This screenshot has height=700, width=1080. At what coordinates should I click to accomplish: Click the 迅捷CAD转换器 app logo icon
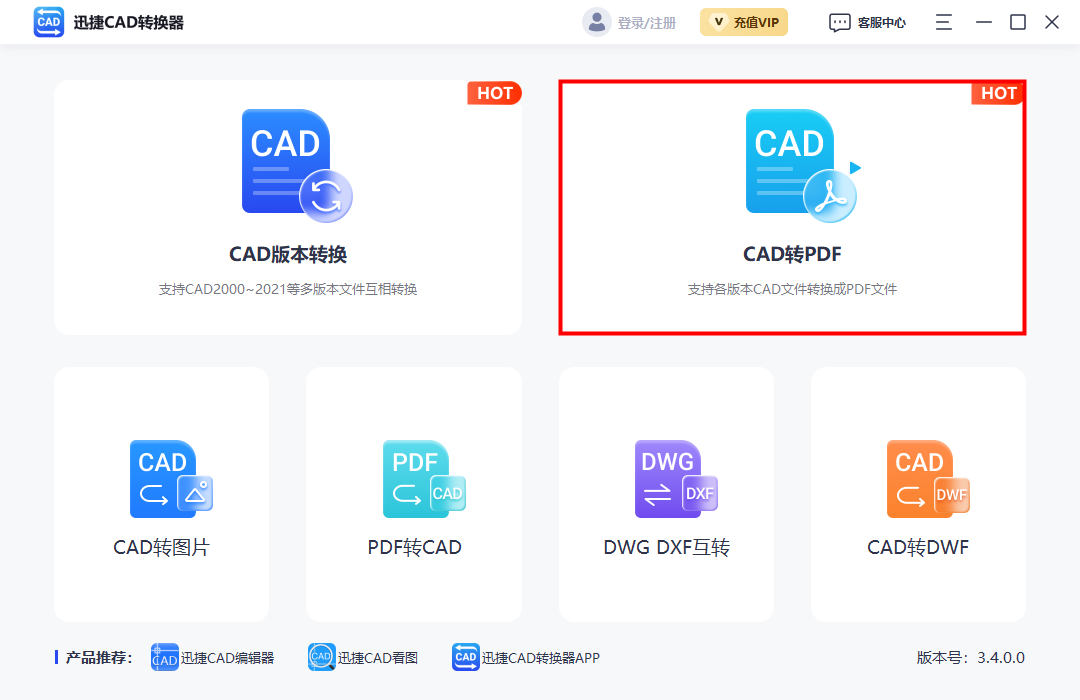[49, 22]
